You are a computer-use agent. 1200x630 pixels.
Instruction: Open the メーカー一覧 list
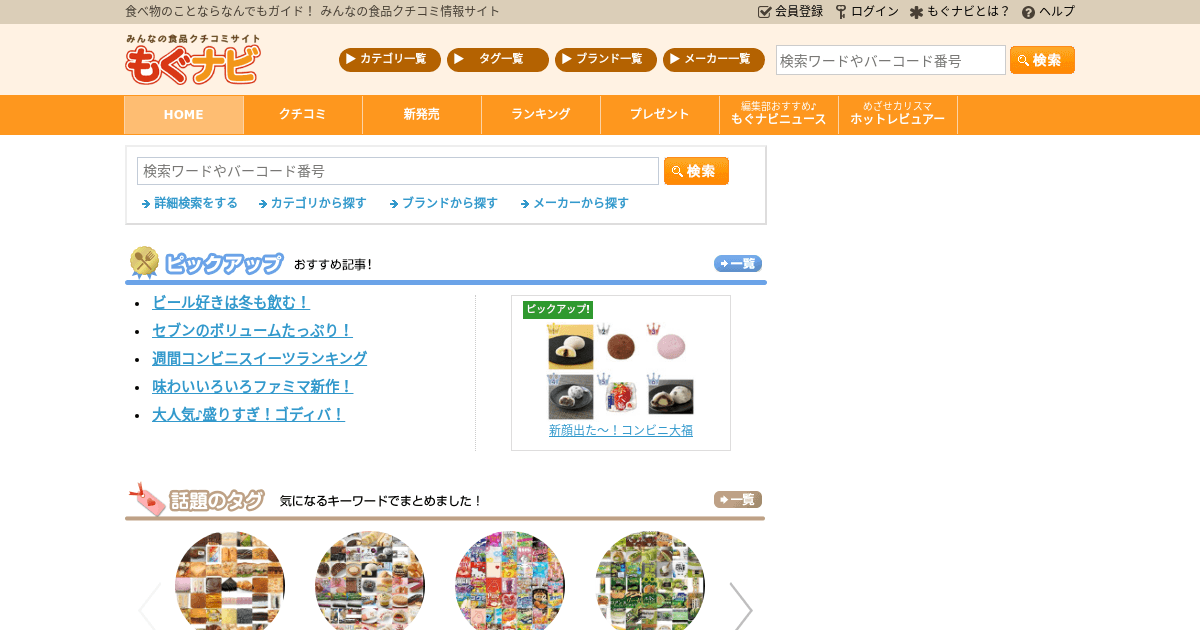tap(713, 59)
